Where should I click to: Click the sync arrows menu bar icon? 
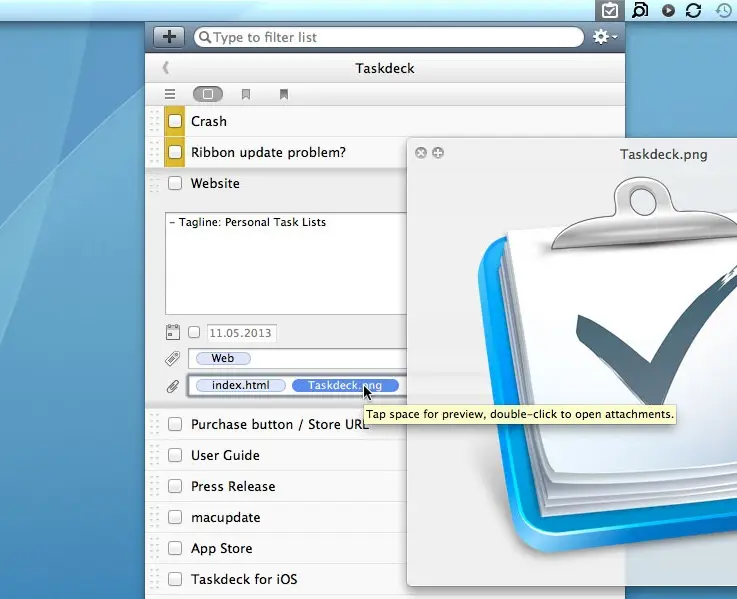point(694,10)
